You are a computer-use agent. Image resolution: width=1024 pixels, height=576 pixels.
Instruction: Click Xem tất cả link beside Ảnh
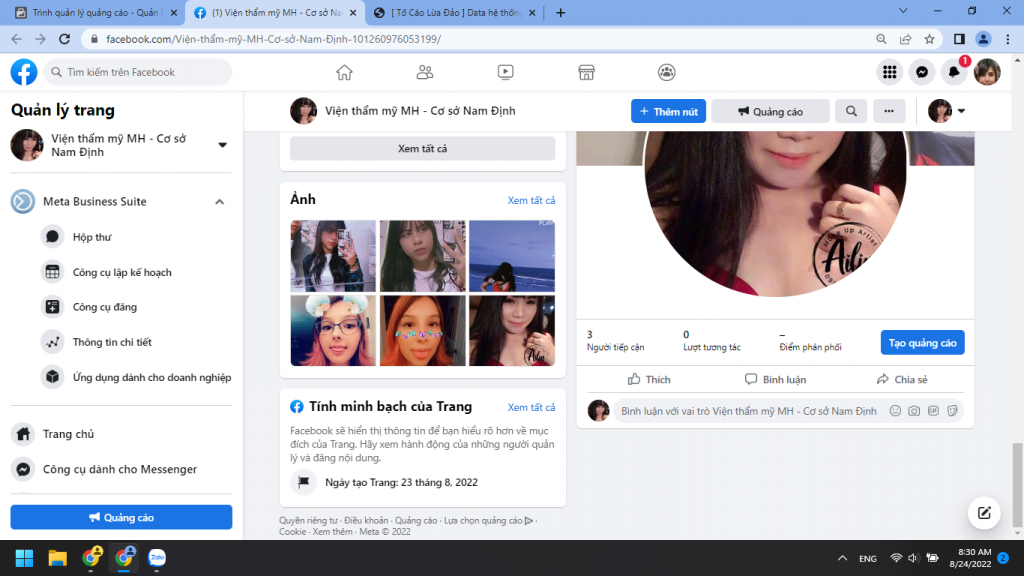[531, 200]
